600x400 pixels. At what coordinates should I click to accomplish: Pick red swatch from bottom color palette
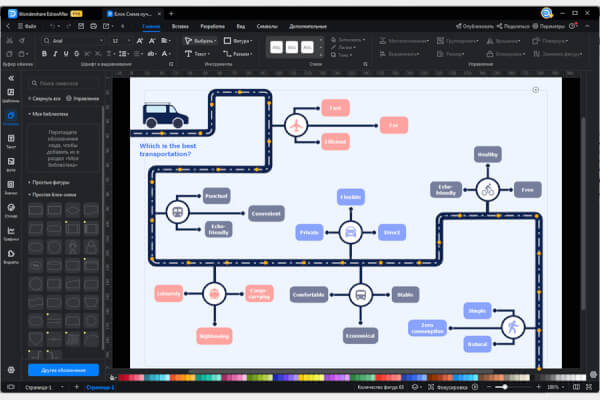tap(124, 377)
